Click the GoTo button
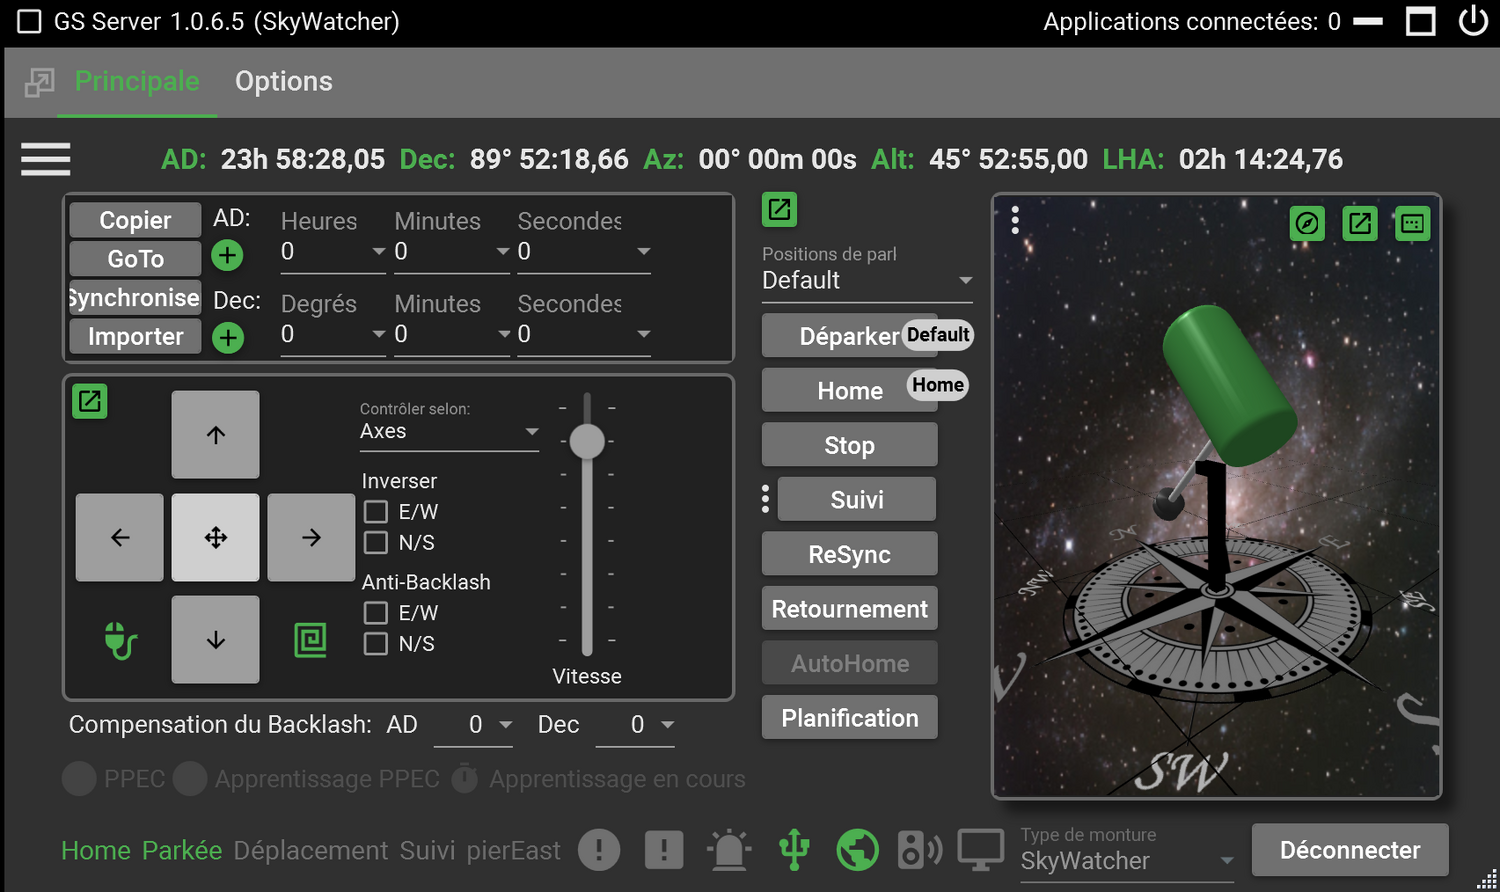Screen dimensions: 1500x892 point(135,259)
